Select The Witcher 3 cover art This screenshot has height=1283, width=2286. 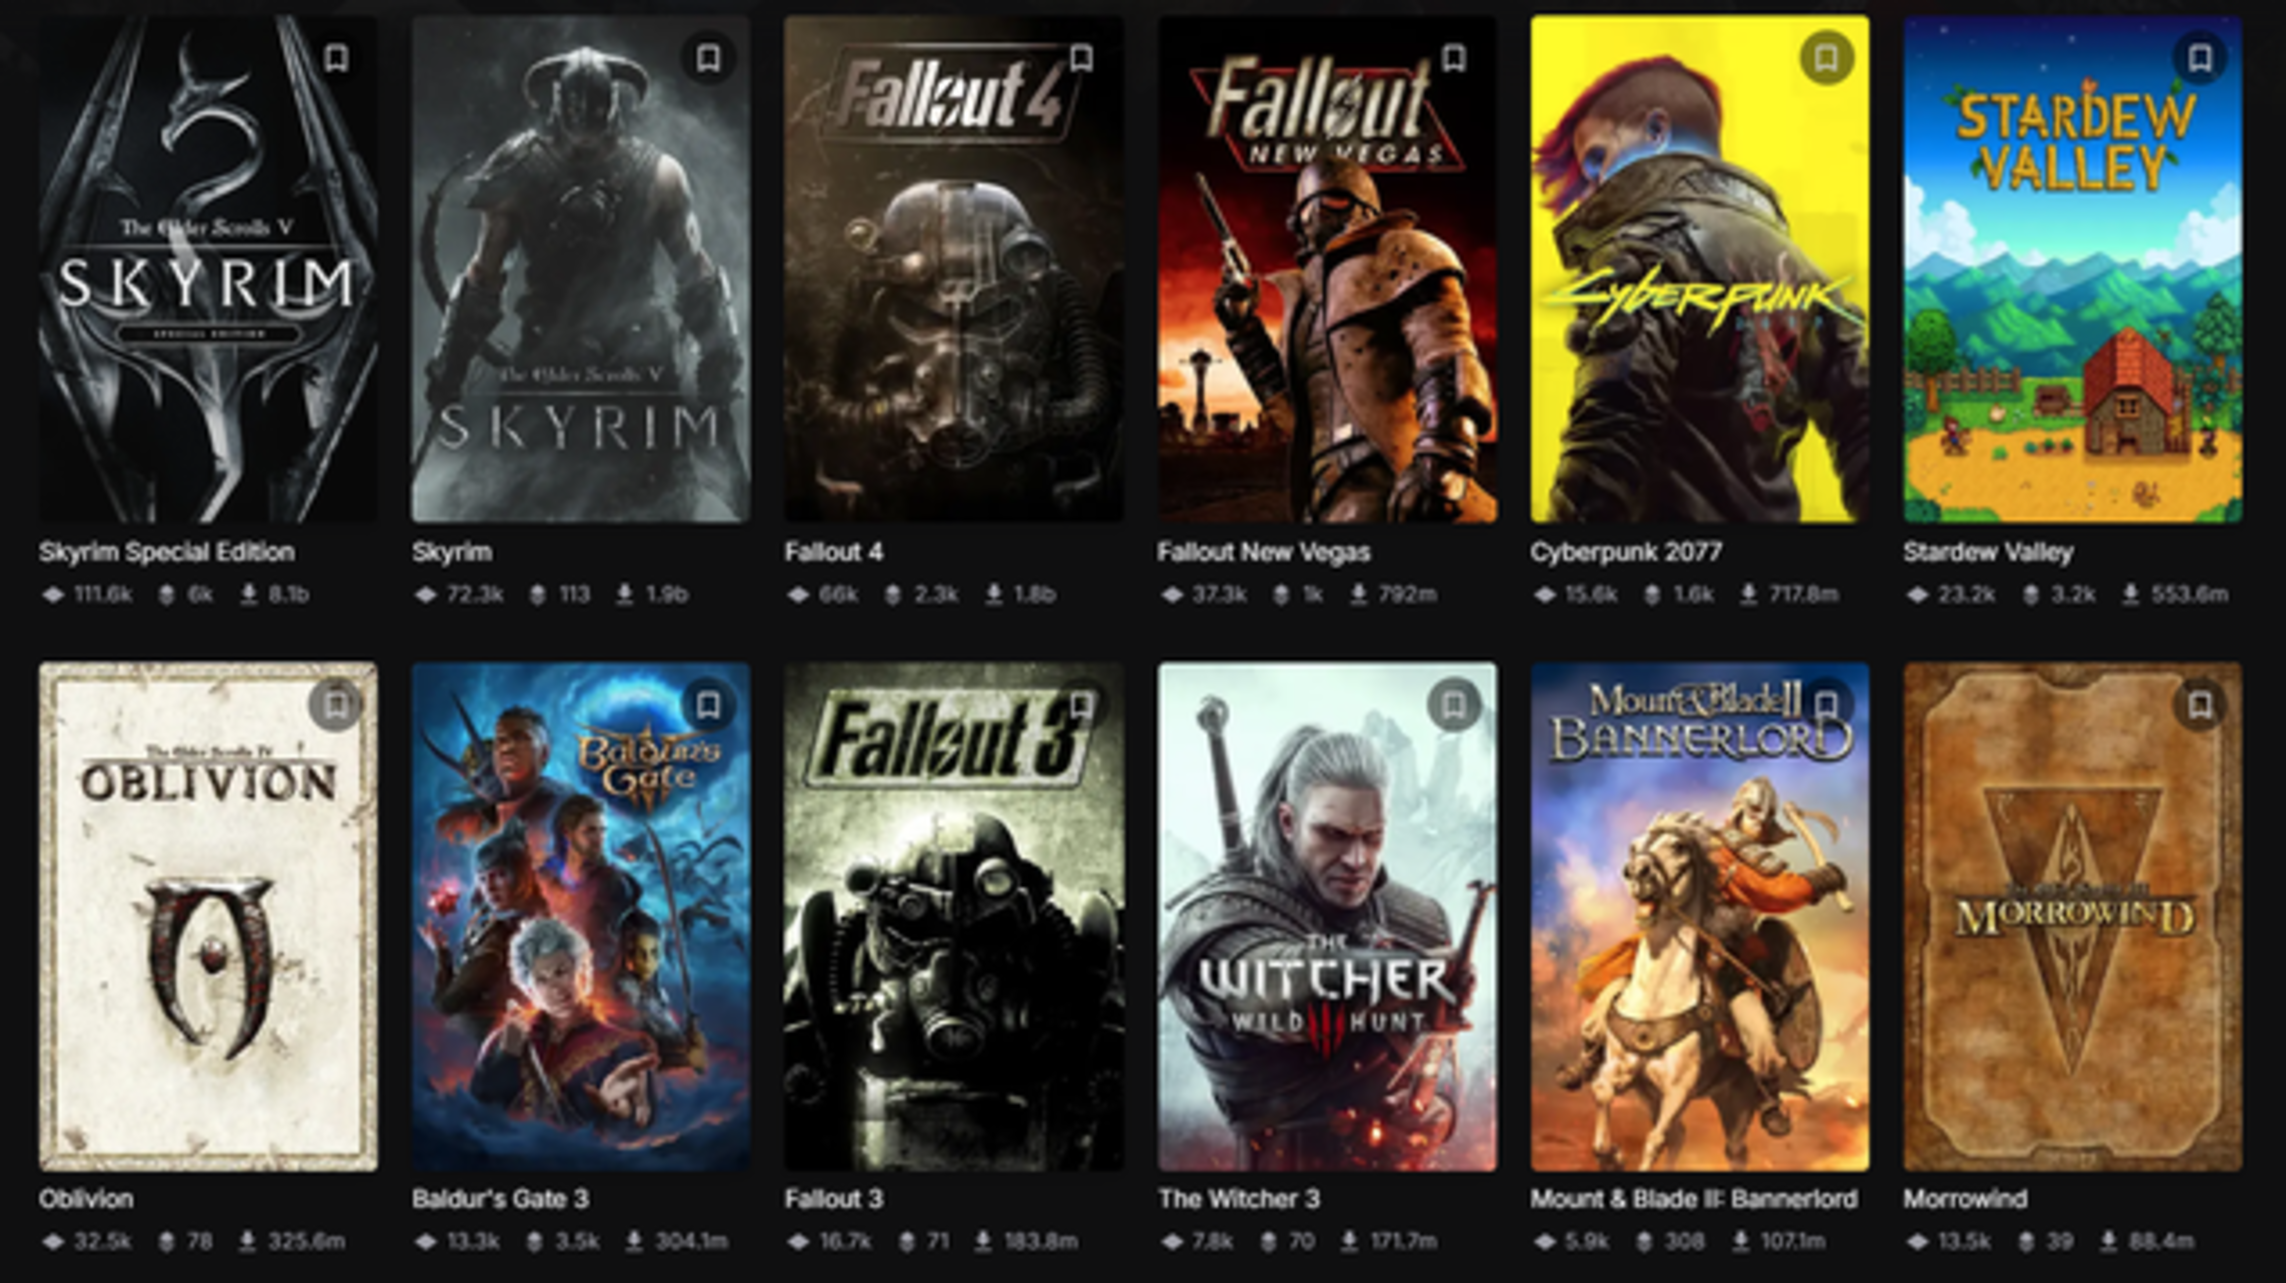click(1327, 916)
